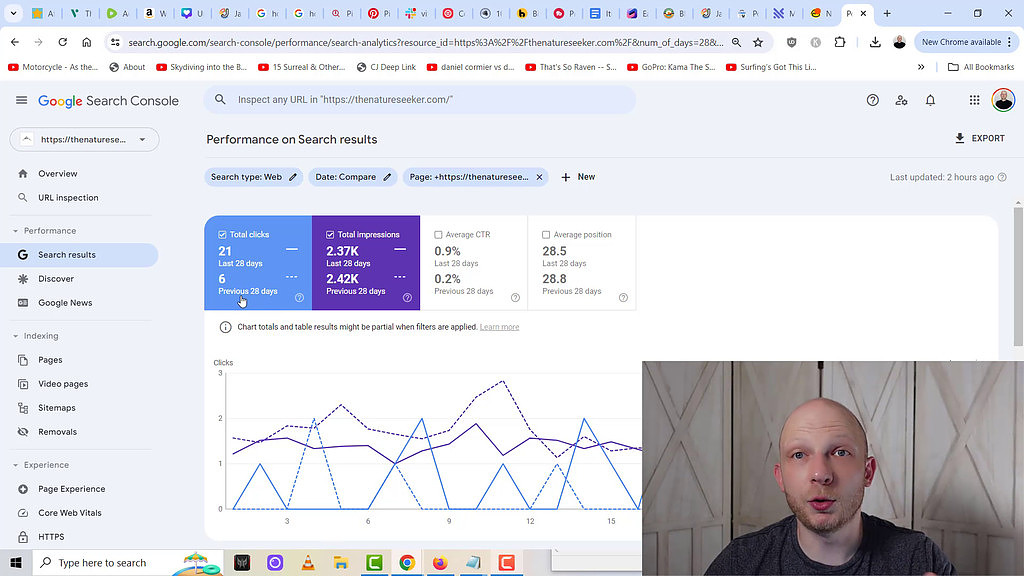Click the Inspect any URL search field
This screenshot has width=1024, height=576.
tap(420, 100)
